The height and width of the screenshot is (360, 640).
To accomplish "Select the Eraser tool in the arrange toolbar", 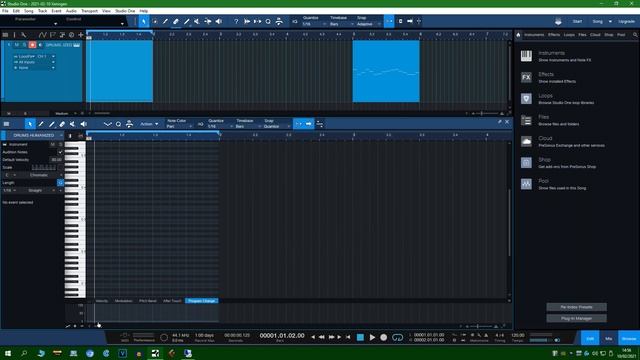I will point(176,21).
